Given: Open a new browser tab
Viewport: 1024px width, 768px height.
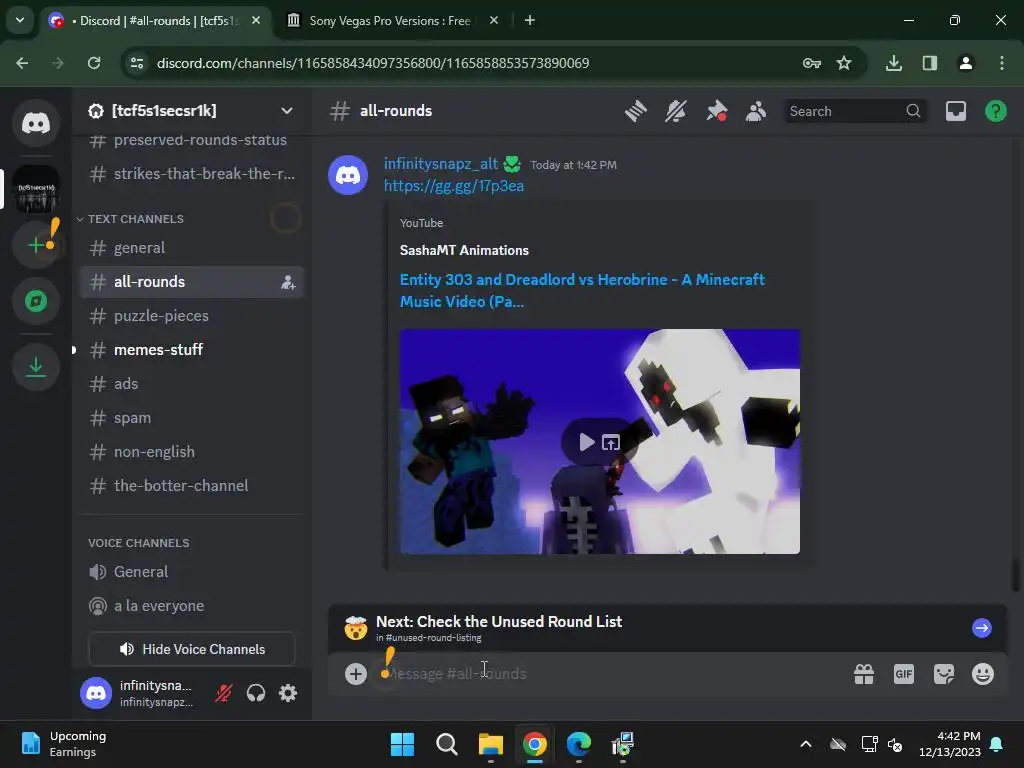Looking at the screenshot, I should tap(530, 21).
